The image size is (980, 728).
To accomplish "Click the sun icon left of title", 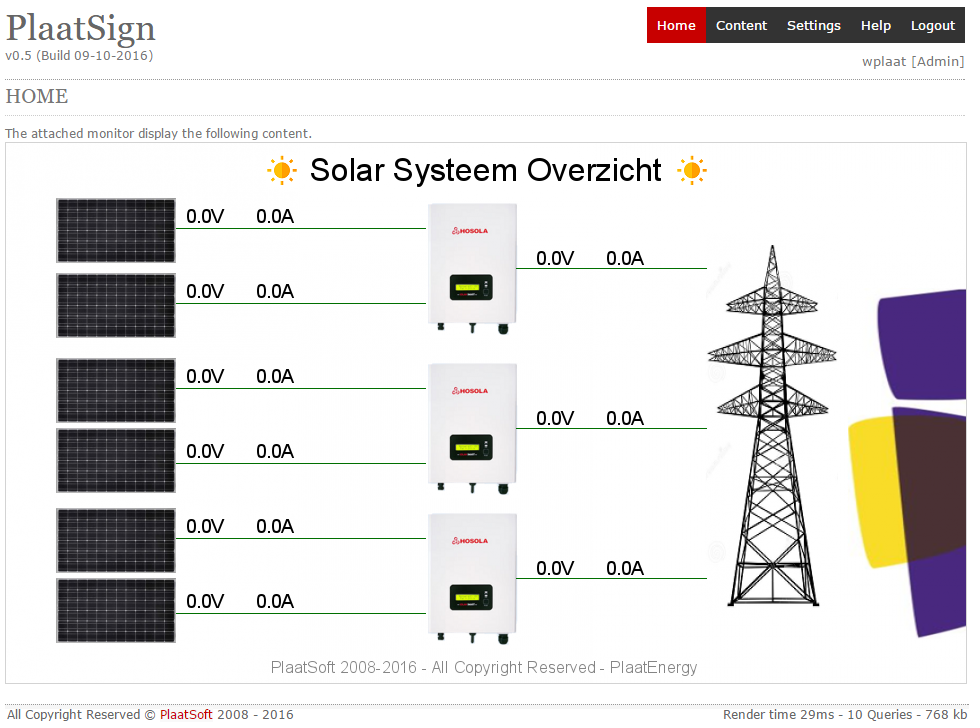I will (282, 170).
